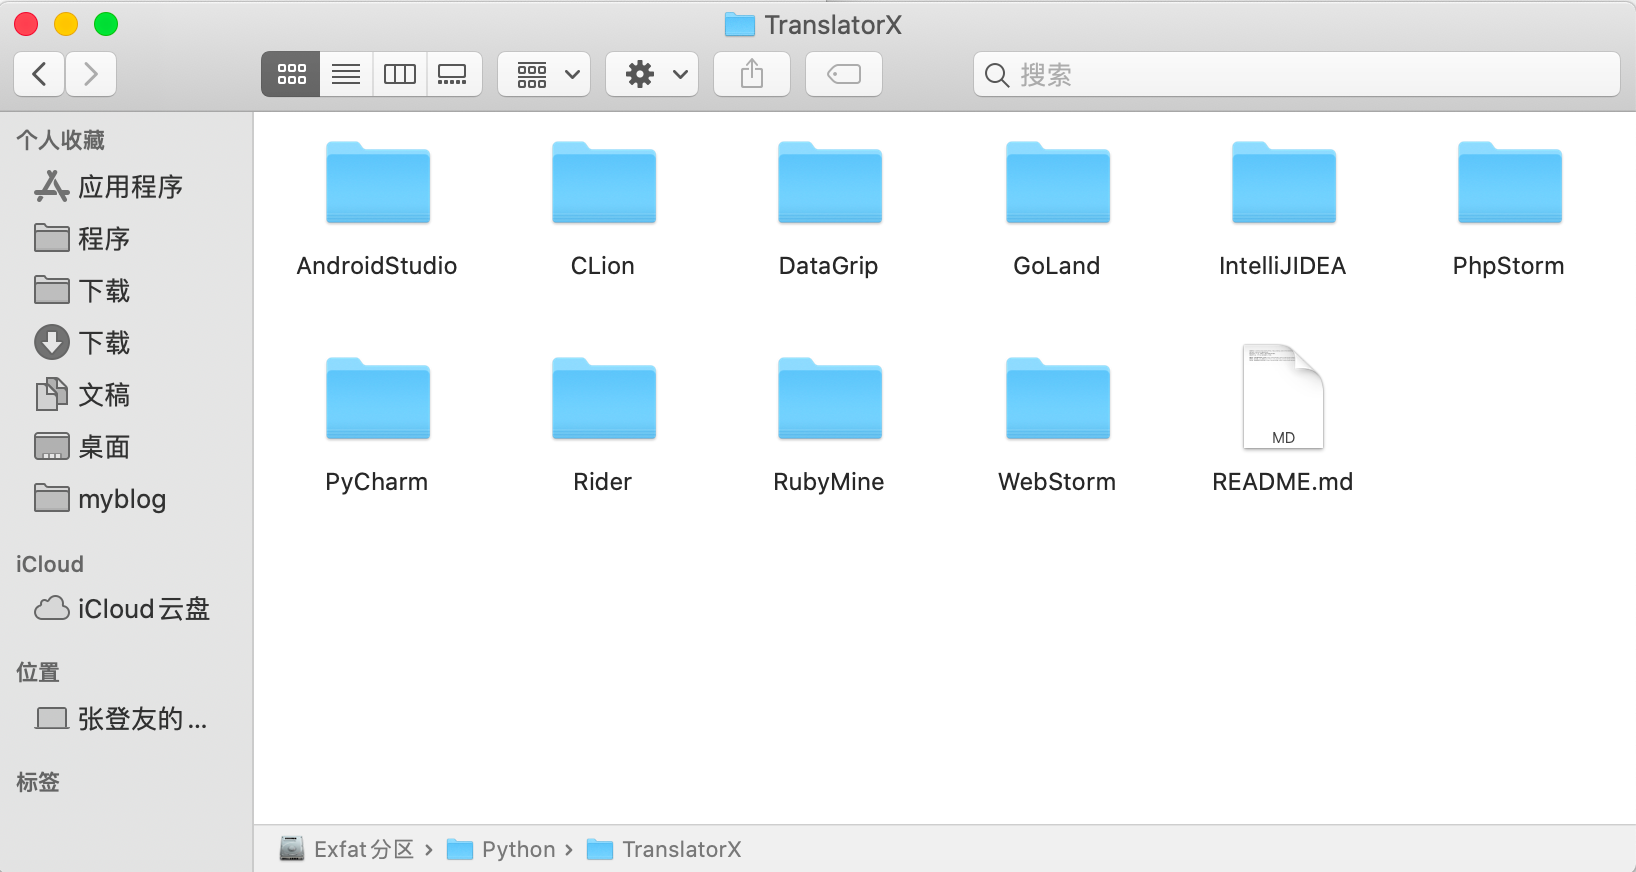The image size is (1636, 872).
Task: Open 应用程序 in the sidebar
Action: point(126,187)
